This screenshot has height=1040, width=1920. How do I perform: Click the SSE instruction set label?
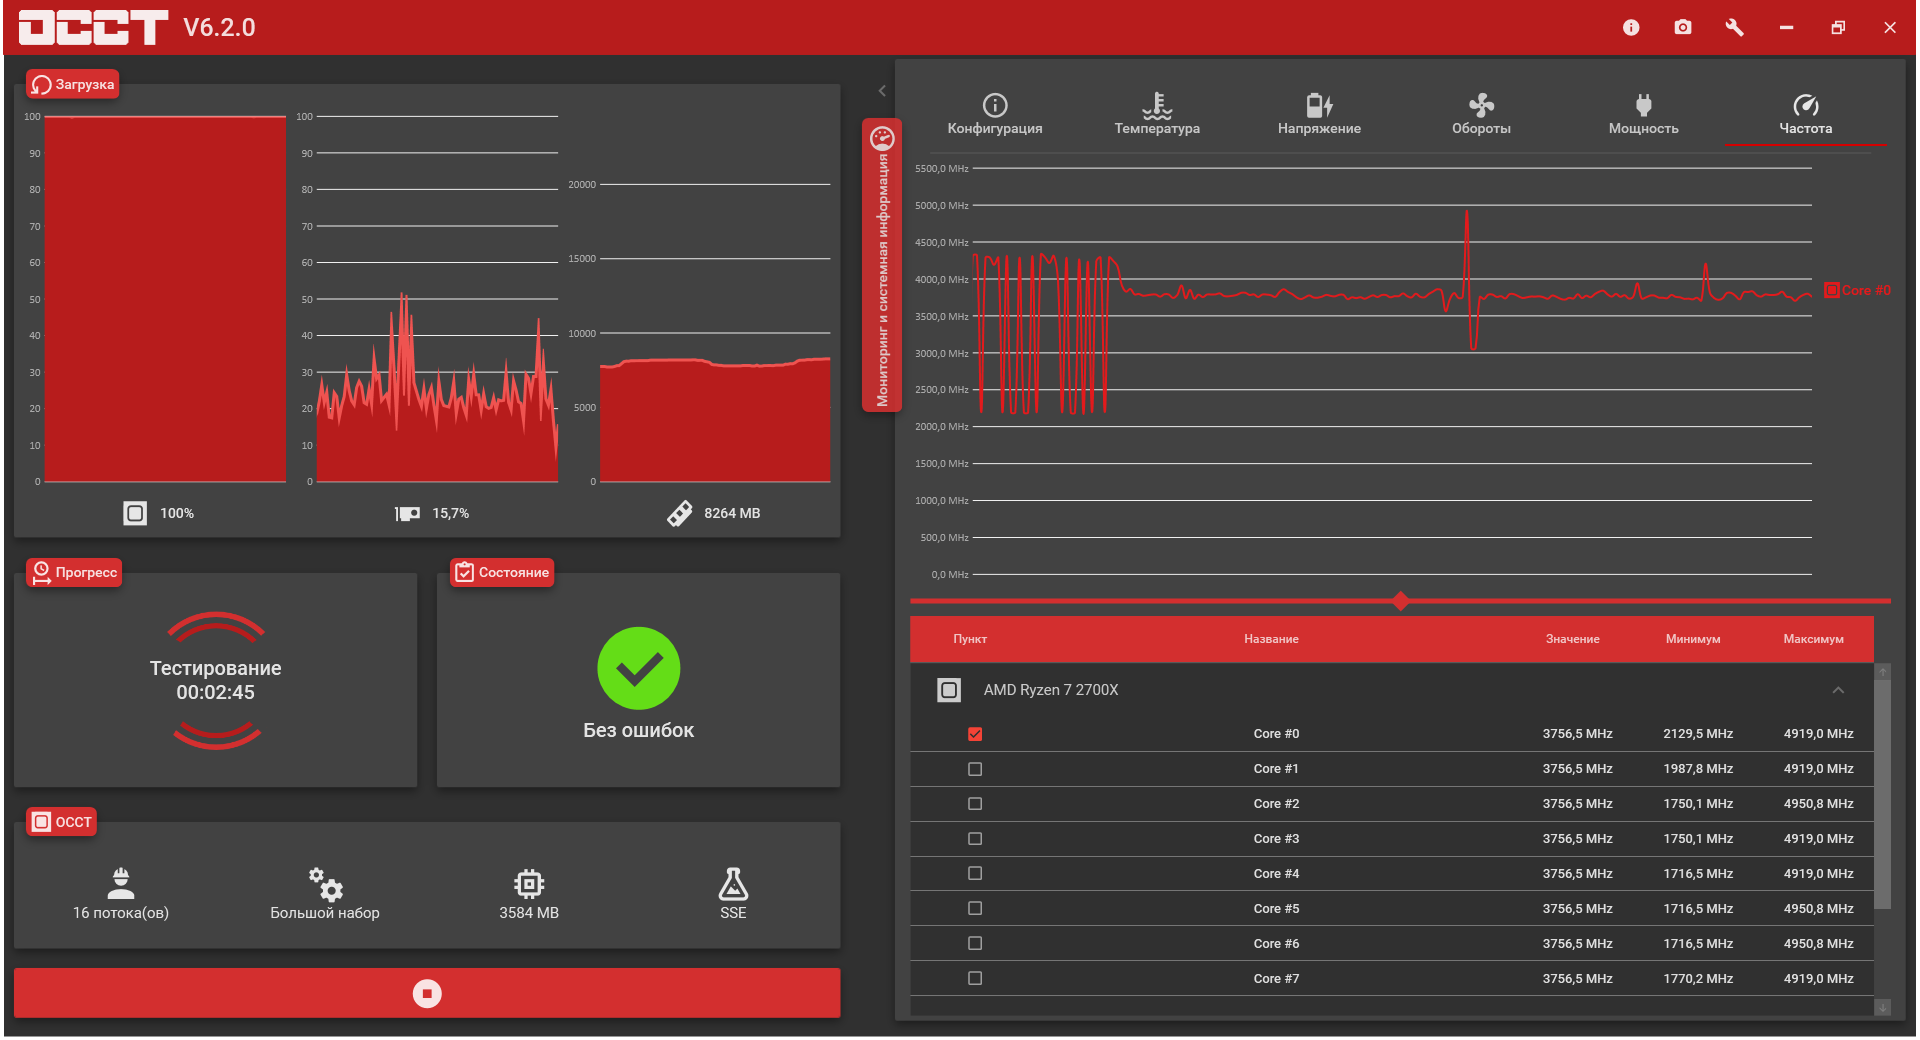pos(733,913)
